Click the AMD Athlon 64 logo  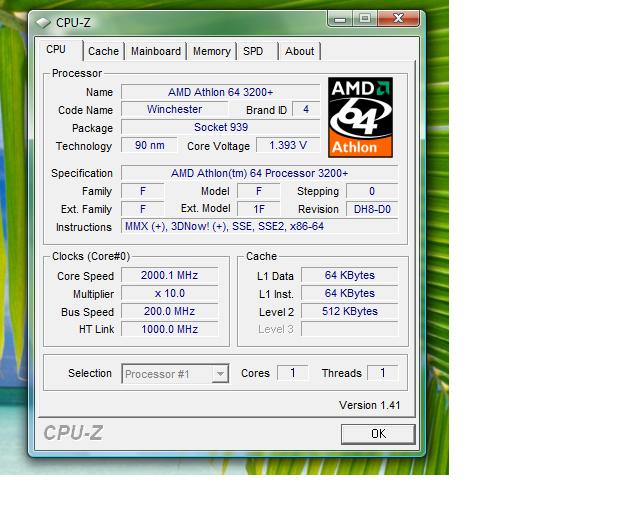[360, 118]
